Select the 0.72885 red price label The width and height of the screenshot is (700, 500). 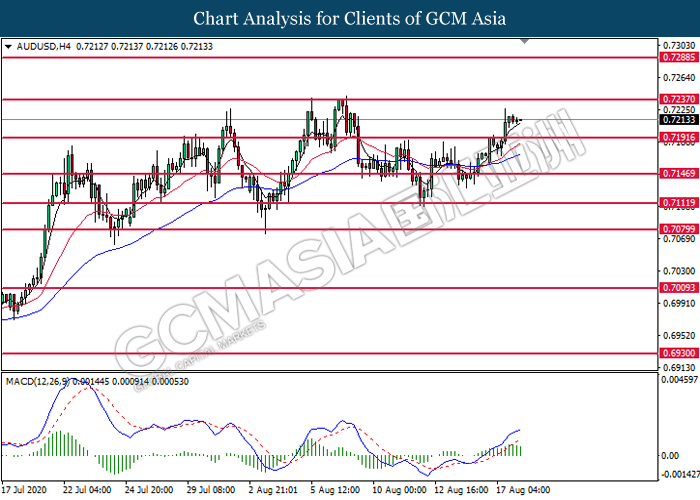tap(679, 57)
